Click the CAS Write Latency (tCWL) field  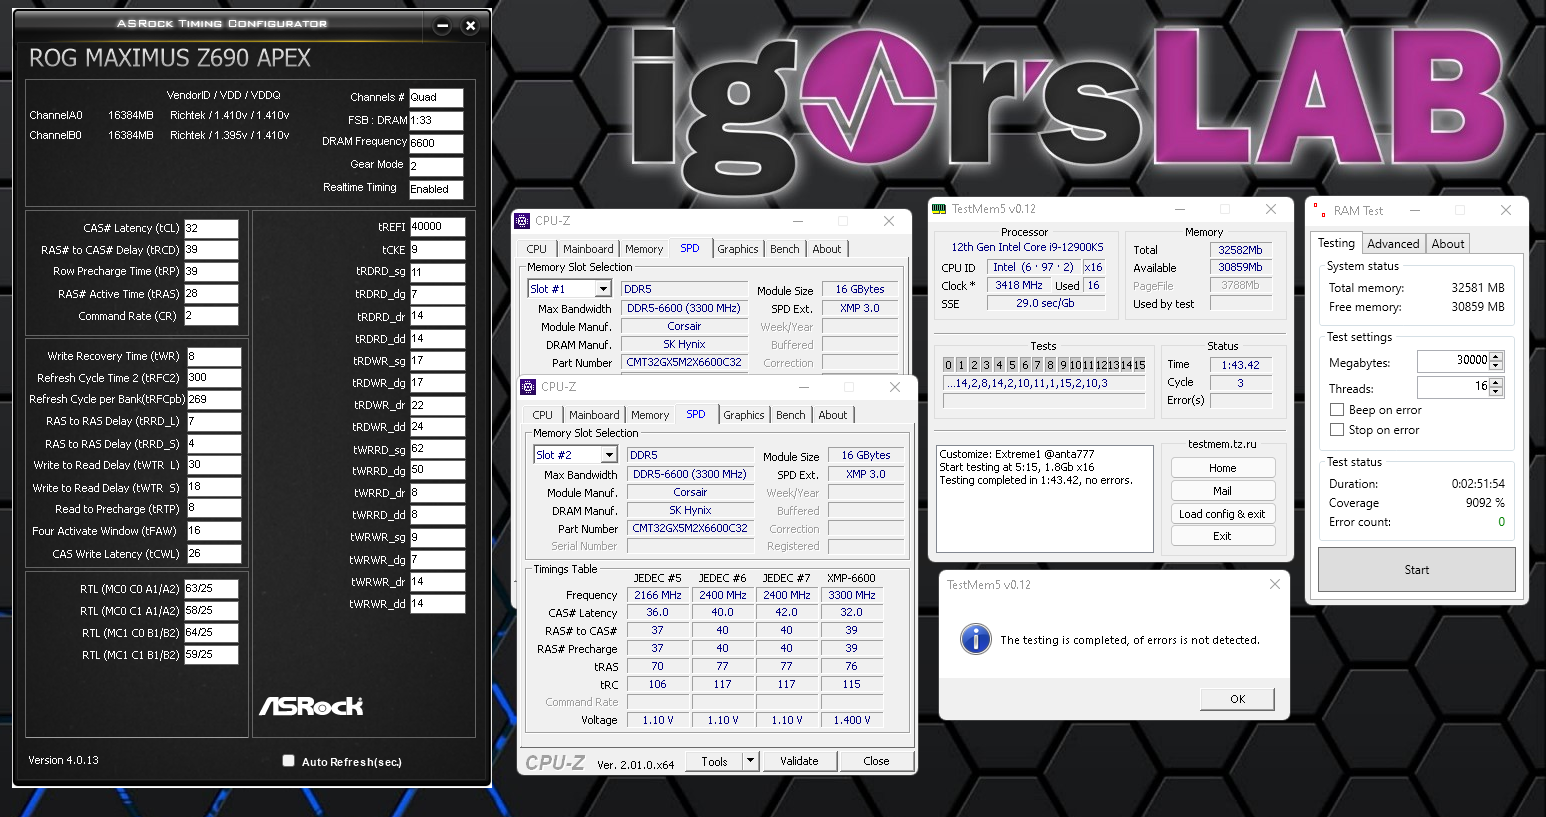[x=214, y=554]
